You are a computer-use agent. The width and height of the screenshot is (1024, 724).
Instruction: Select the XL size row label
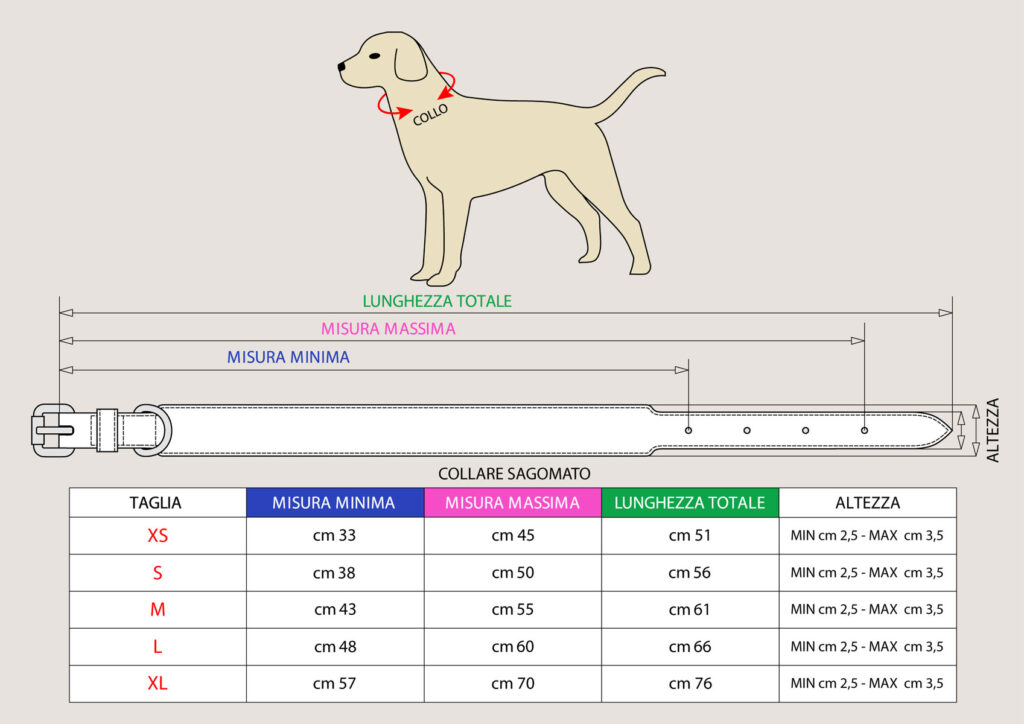tap(157, 684)
